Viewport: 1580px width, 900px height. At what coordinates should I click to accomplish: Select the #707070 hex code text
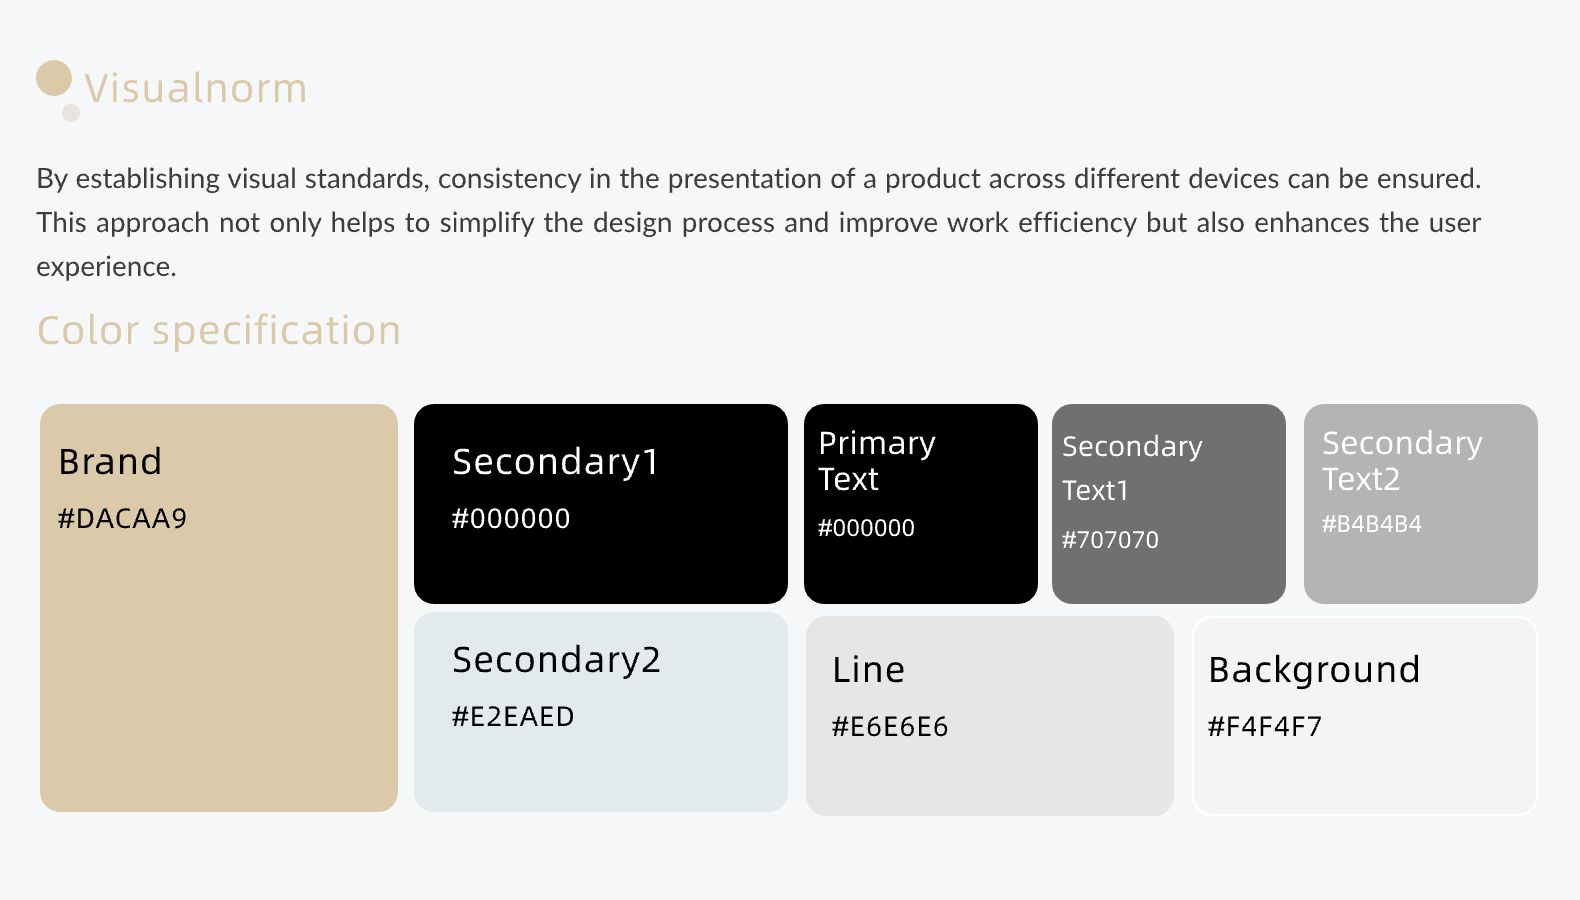click(1110, 540)
